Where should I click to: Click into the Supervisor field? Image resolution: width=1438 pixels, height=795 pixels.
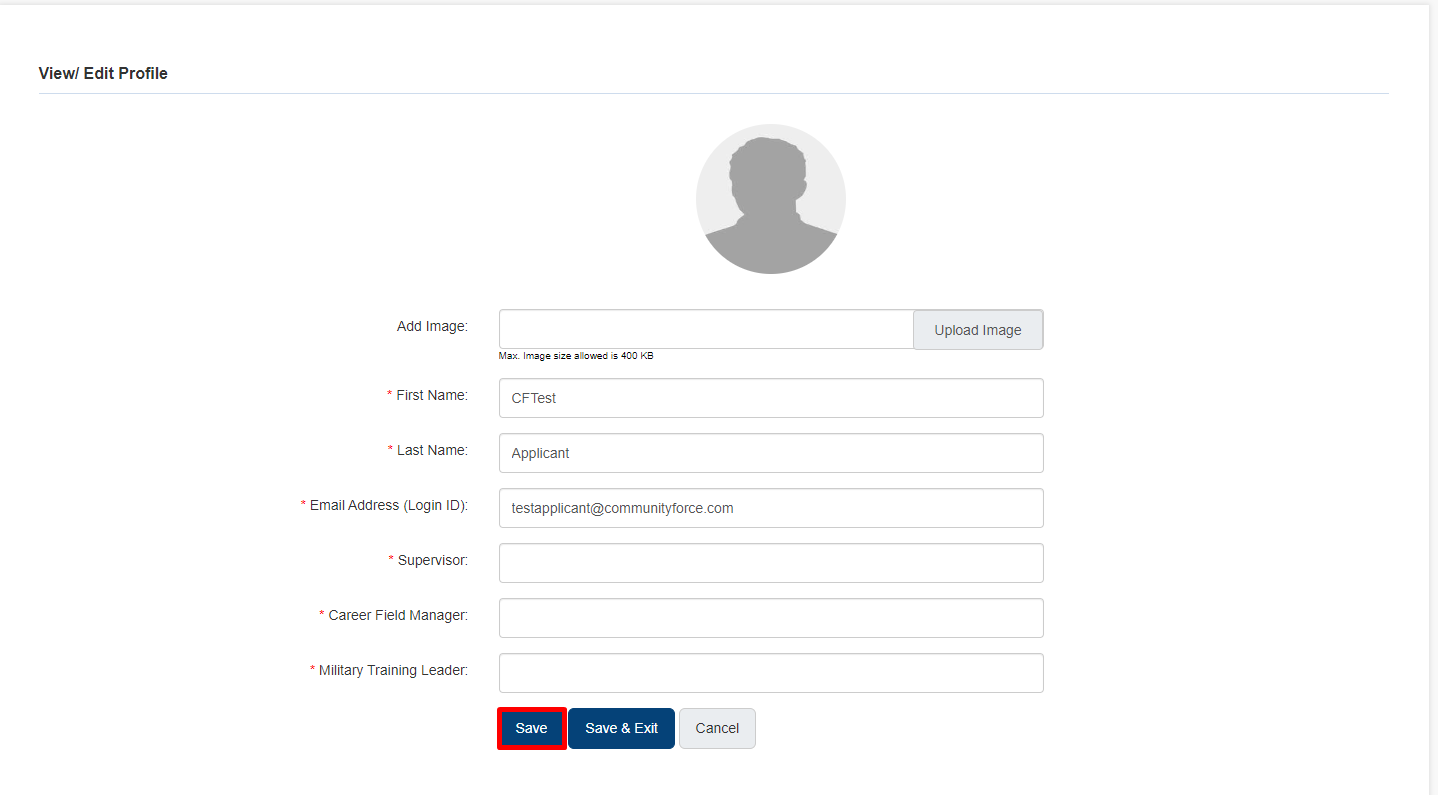[x=771, y=563]
